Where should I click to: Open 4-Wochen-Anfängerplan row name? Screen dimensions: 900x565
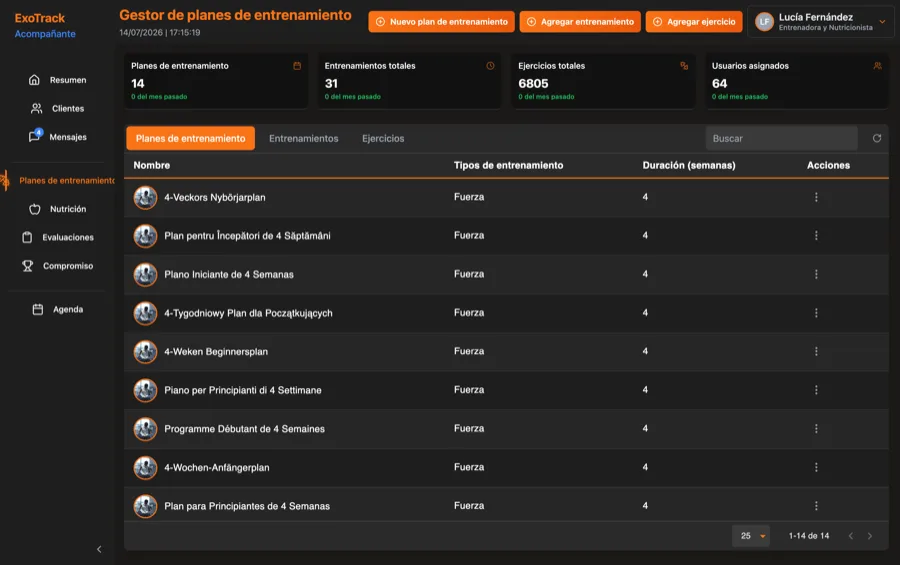[x=217, y=467]
